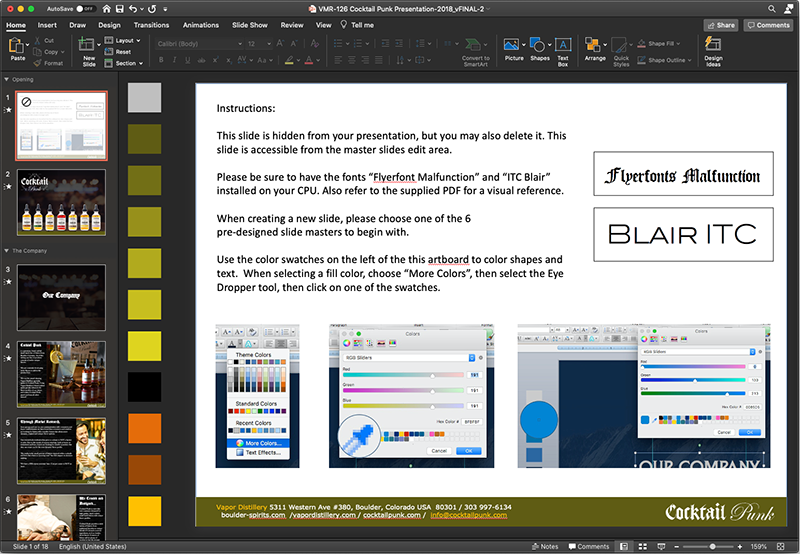Fit slide to window icon

click(x=780, y=546)
